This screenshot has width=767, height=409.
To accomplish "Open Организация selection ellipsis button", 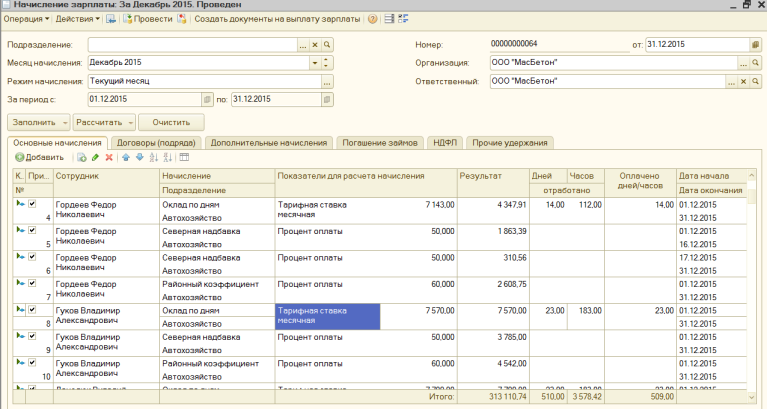I will coord(744,63).
